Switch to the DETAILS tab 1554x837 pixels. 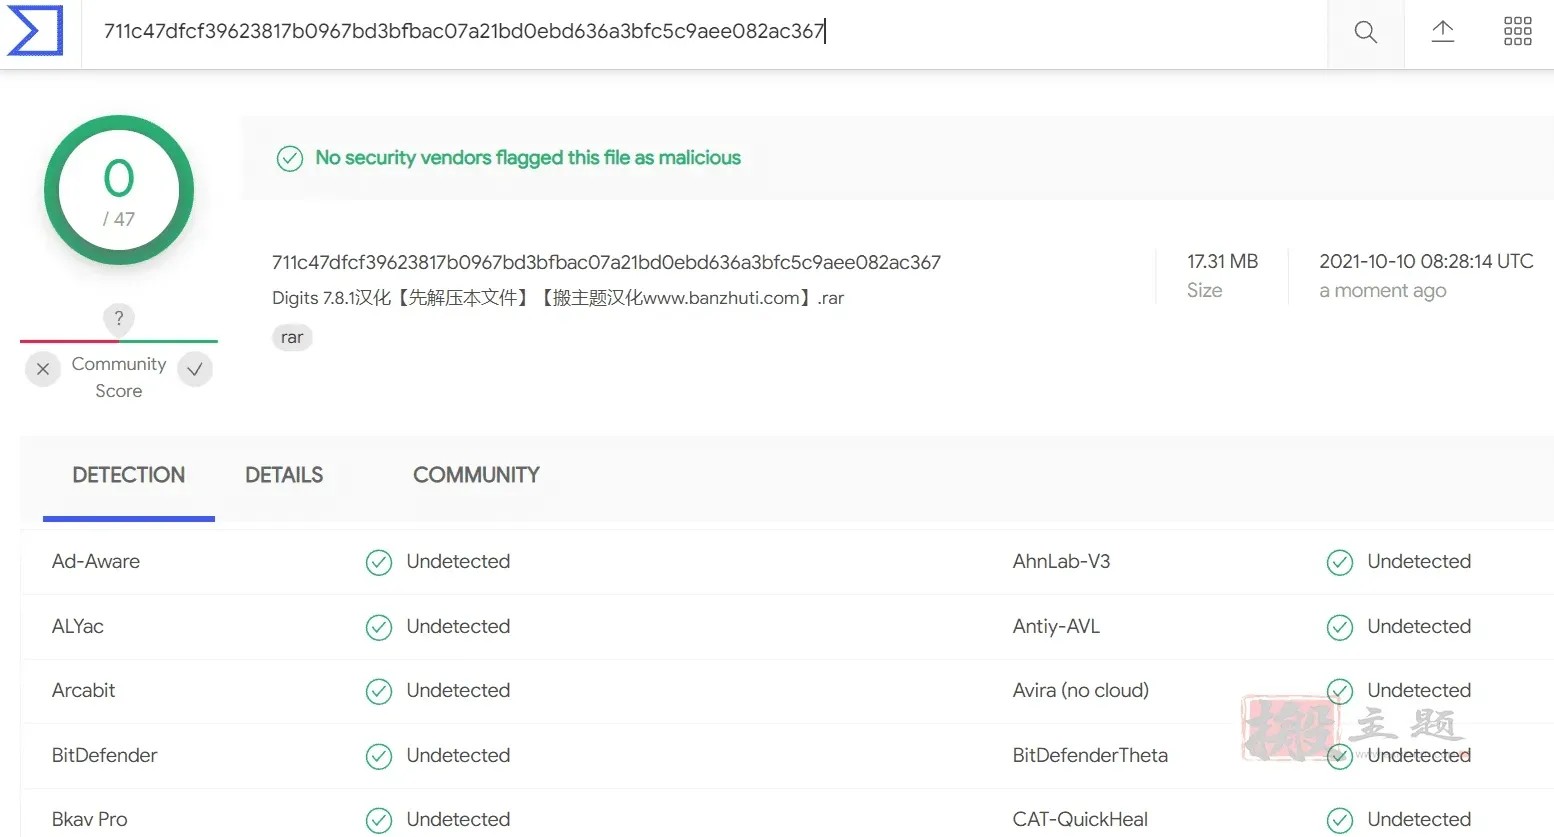click(x=284, y=475)
